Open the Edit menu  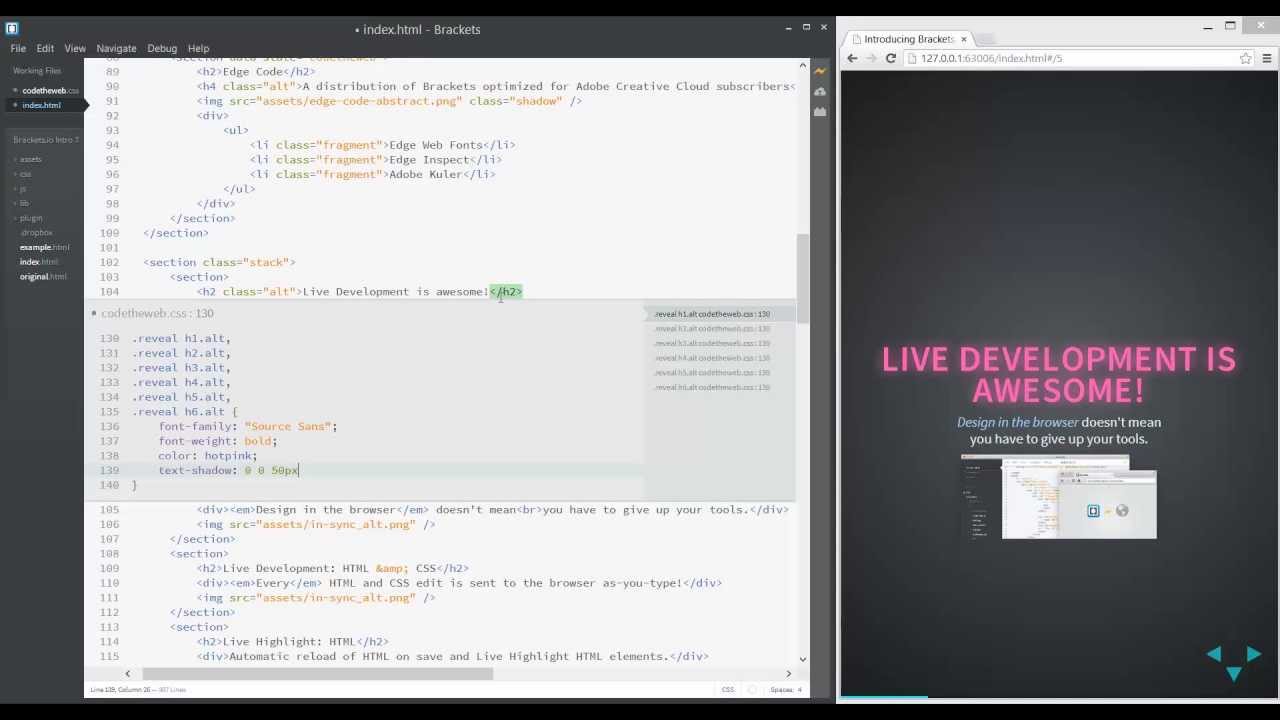pyautogui.click(x=45, y=48)
